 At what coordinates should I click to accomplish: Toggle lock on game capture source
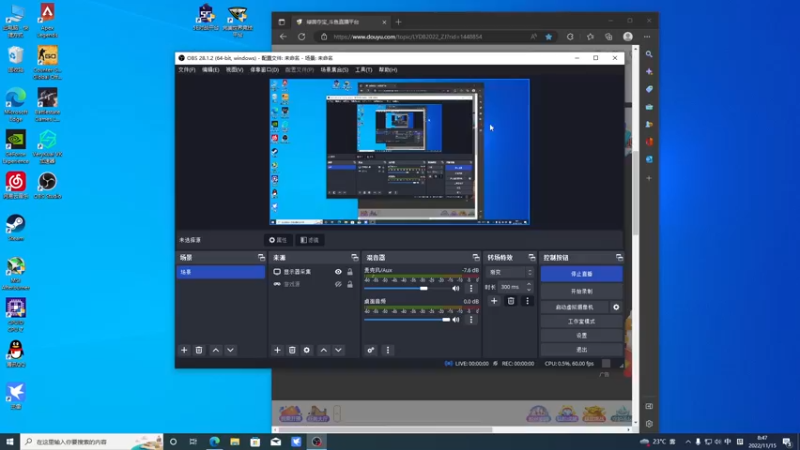(x=350, y=284)
